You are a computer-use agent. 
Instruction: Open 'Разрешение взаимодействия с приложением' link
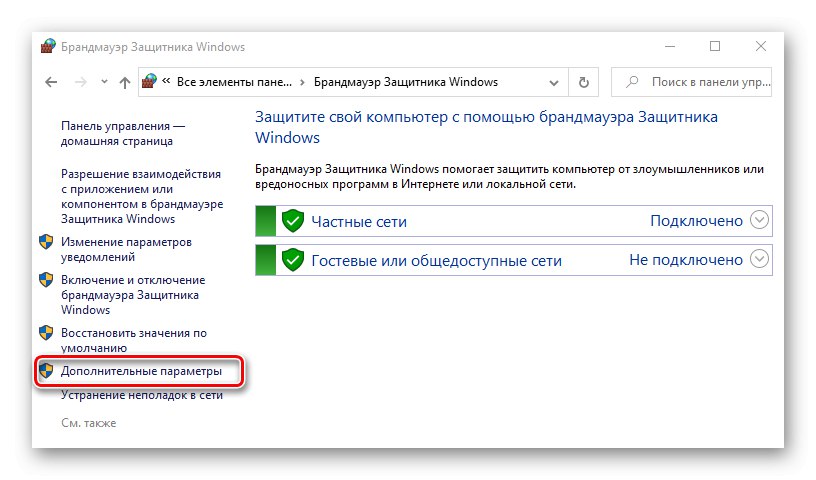click(x=142, y=196)
